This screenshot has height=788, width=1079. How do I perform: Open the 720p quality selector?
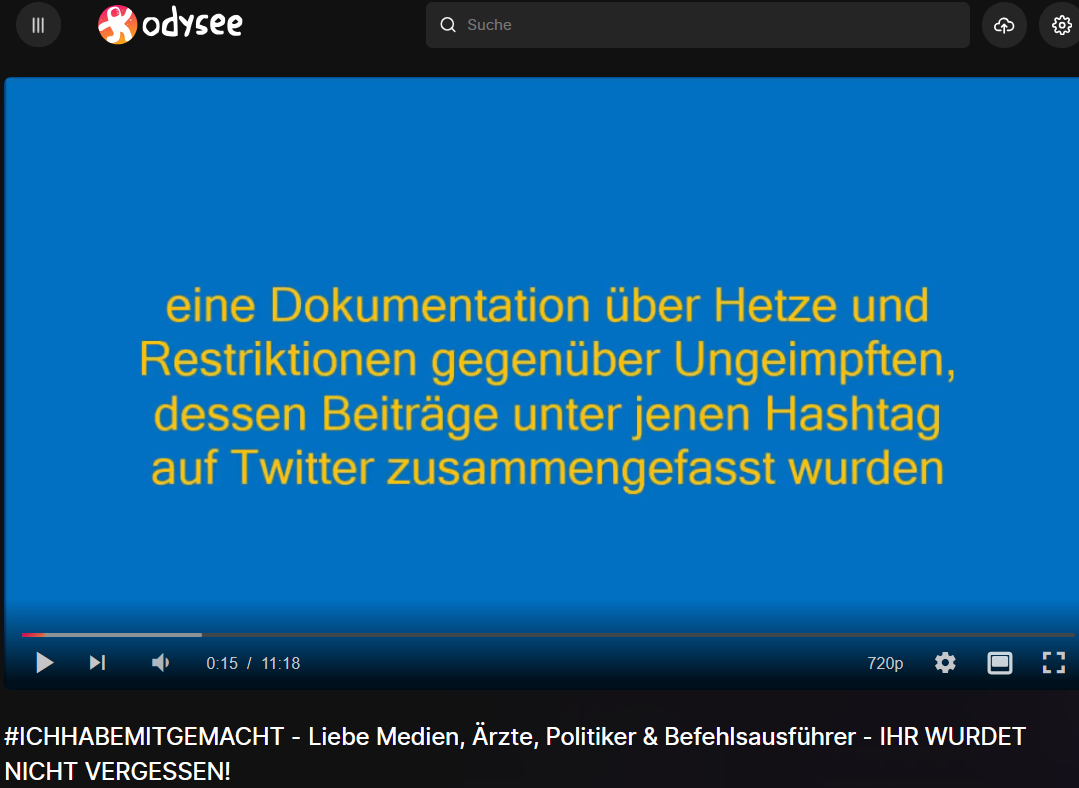pos(885,663)
